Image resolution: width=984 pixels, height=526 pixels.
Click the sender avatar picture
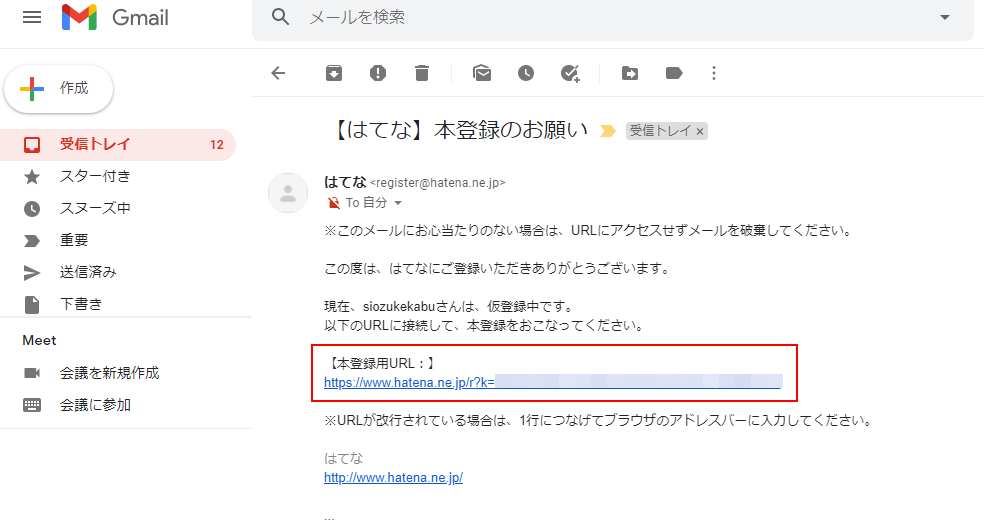point(288,193)
